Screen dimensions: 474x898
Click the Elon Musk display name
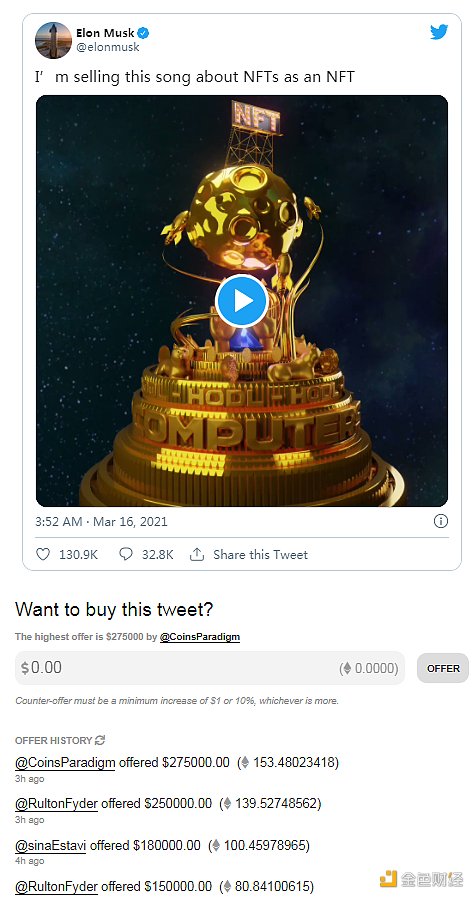point(105,33)
